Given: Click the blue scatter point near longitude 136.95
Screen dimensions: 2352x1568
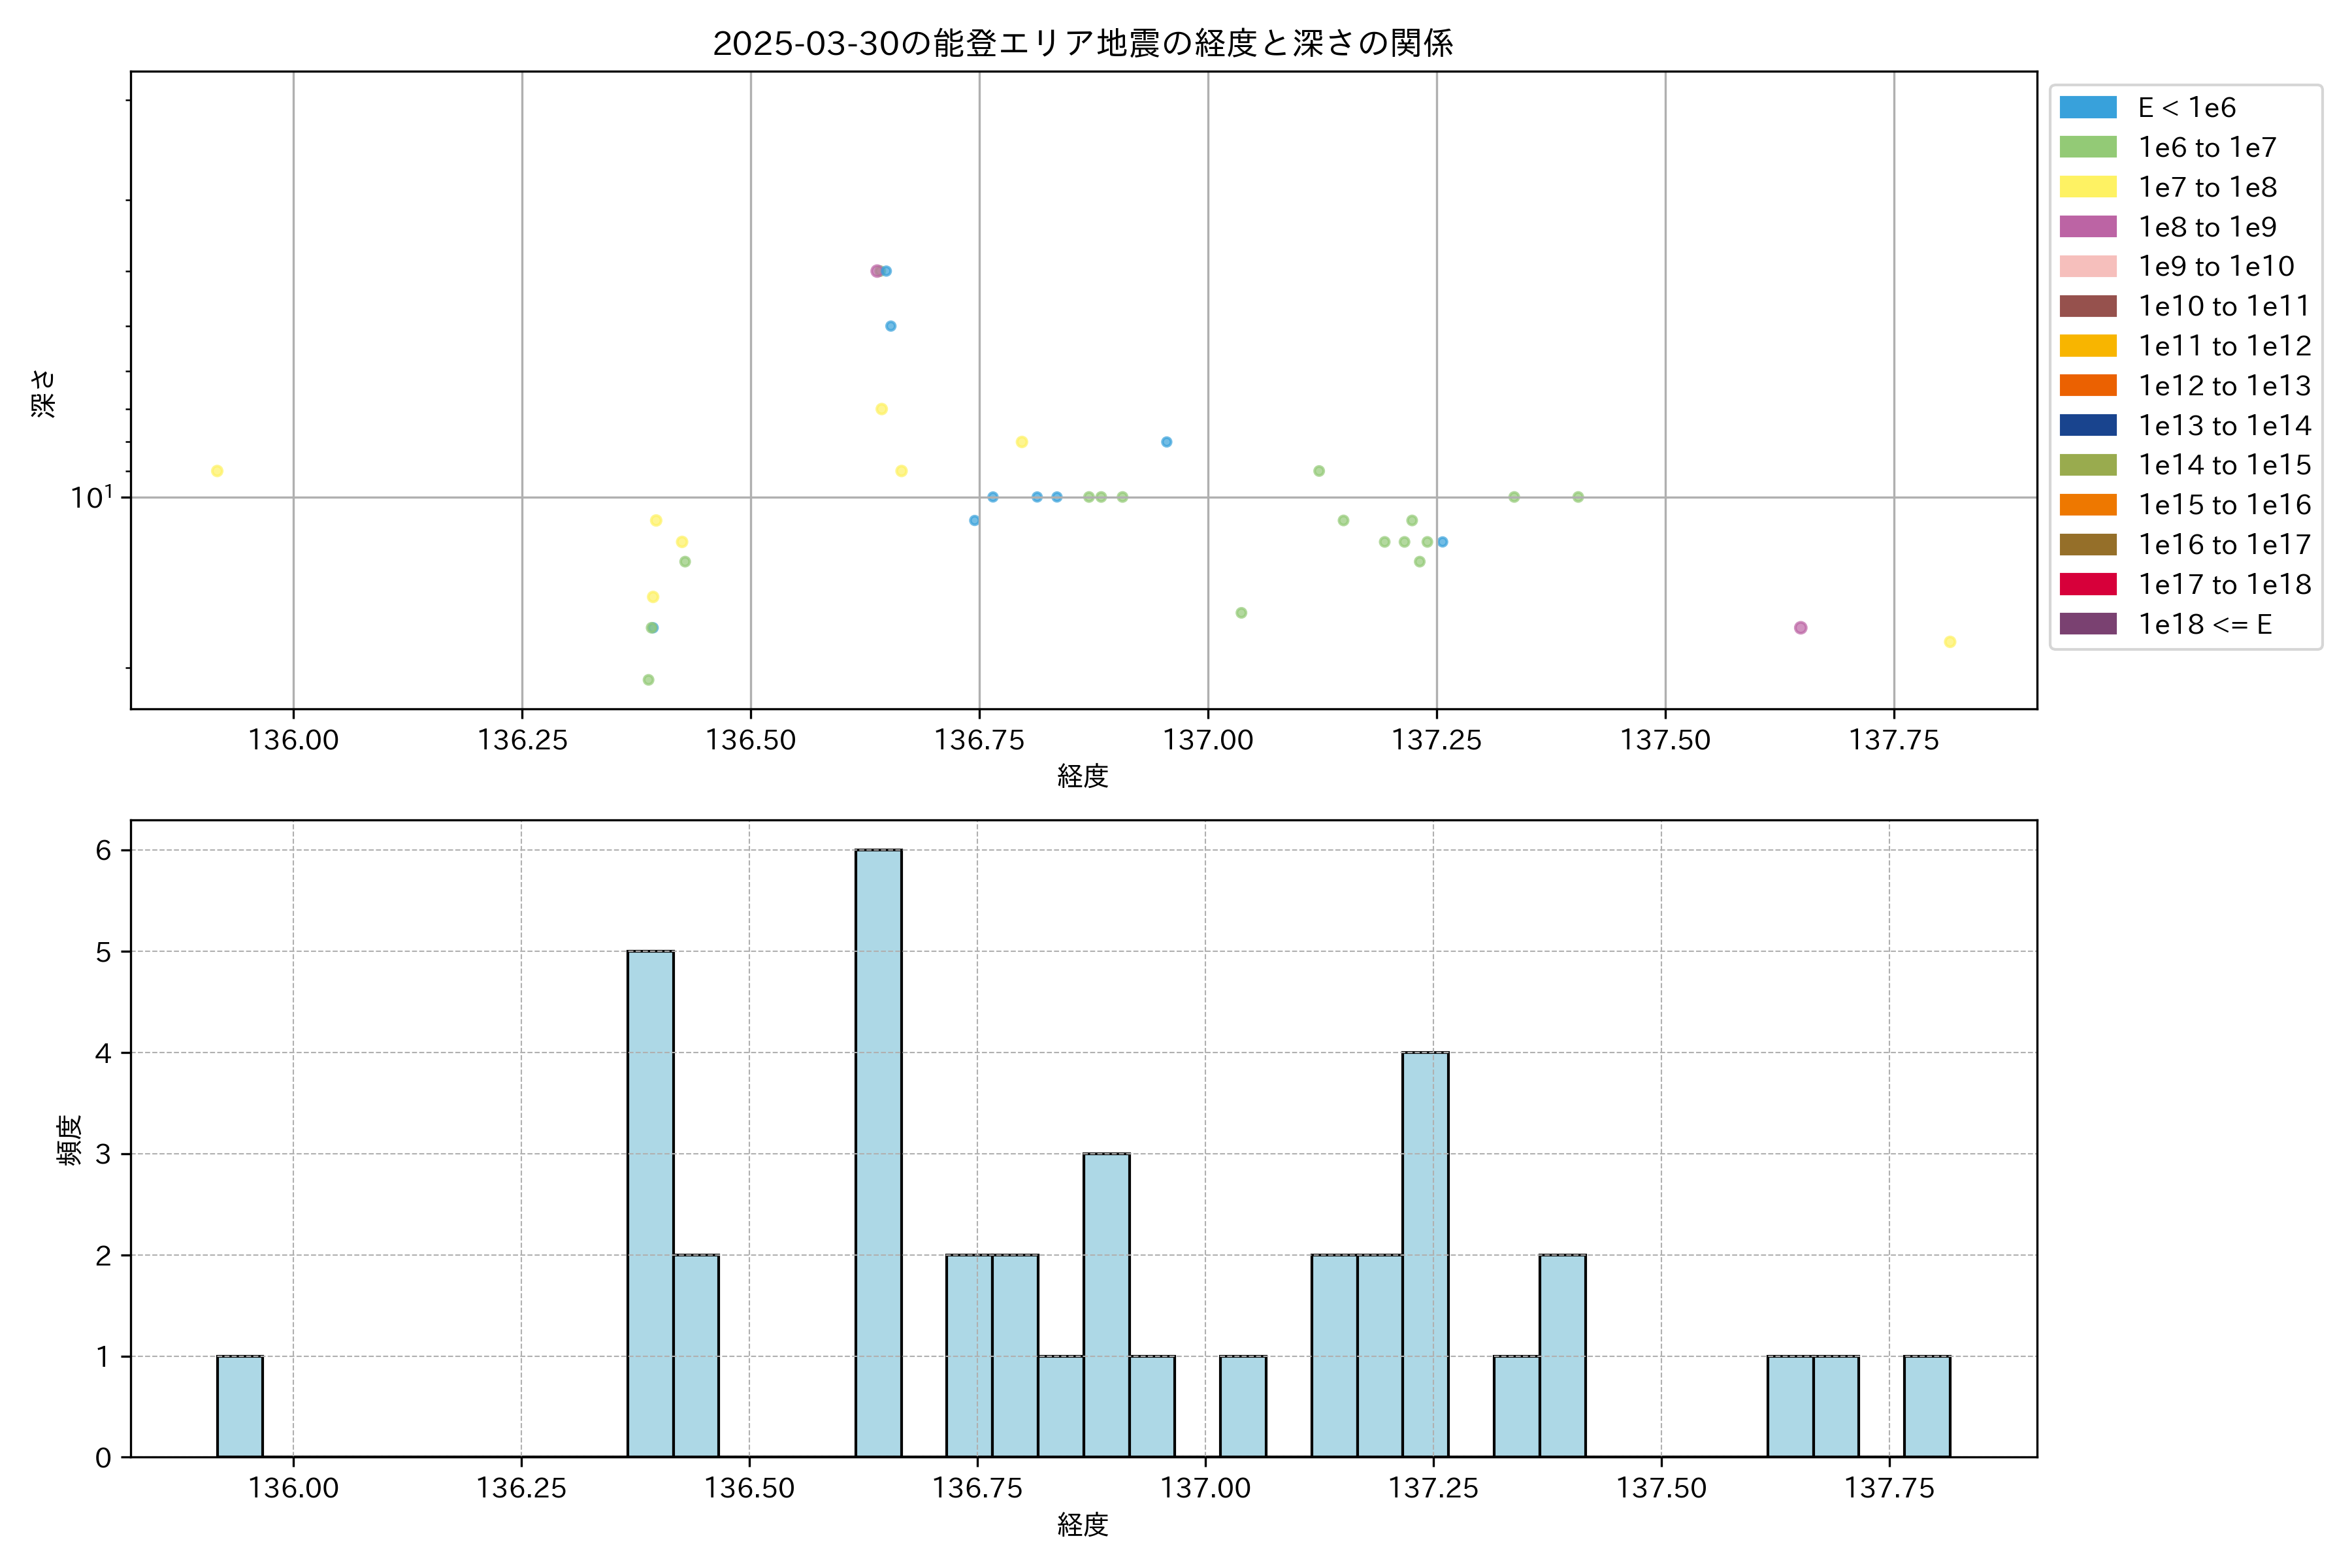Looking at the screenshot, I should pos(1166,442).
